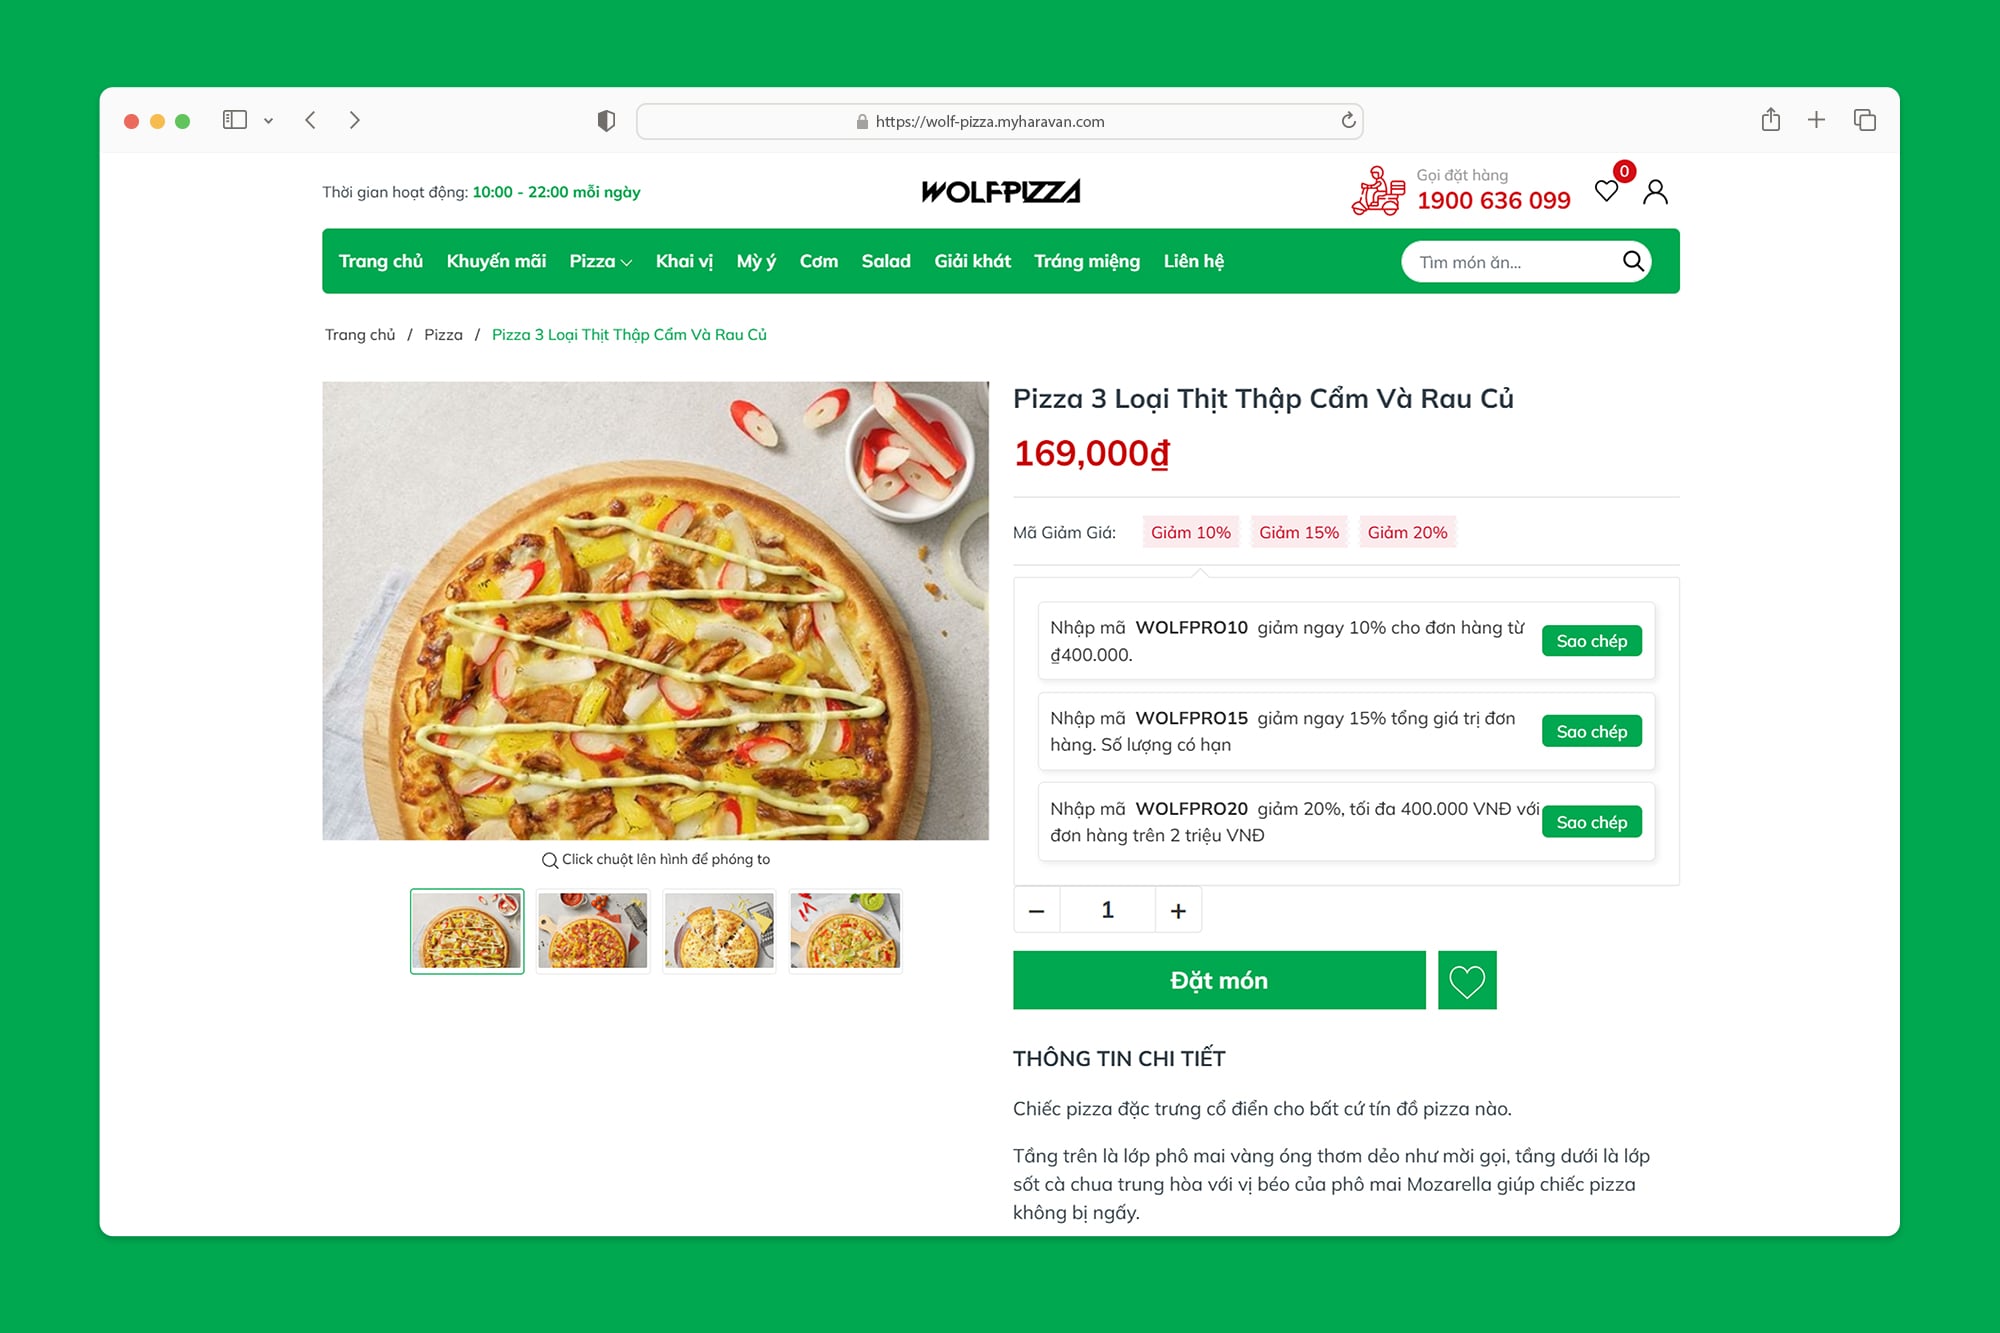2000x1333 pixels.
Task: Open the wishlist heart icon in header
Action: tap(1607, 191)
